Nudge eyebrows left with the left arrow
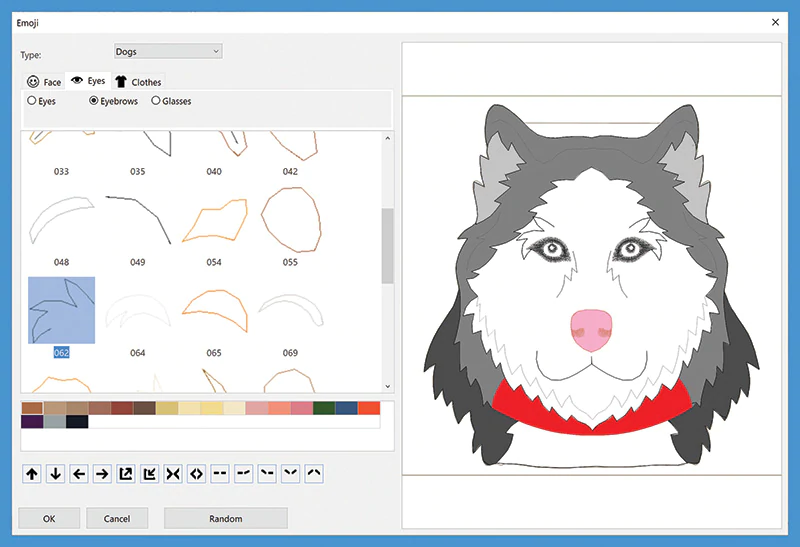This screenshot has height=547, width=800. (79, 474)
